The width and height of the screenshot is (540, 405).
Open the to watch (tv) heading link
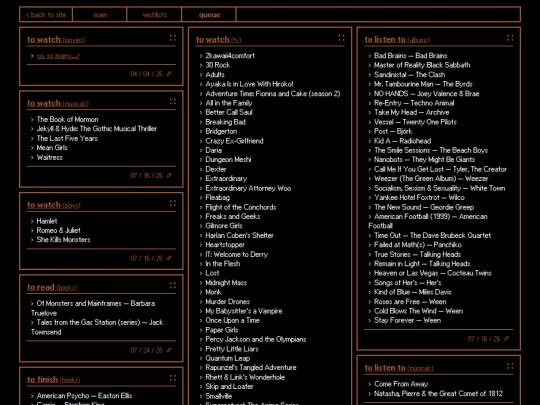(218, 40)
